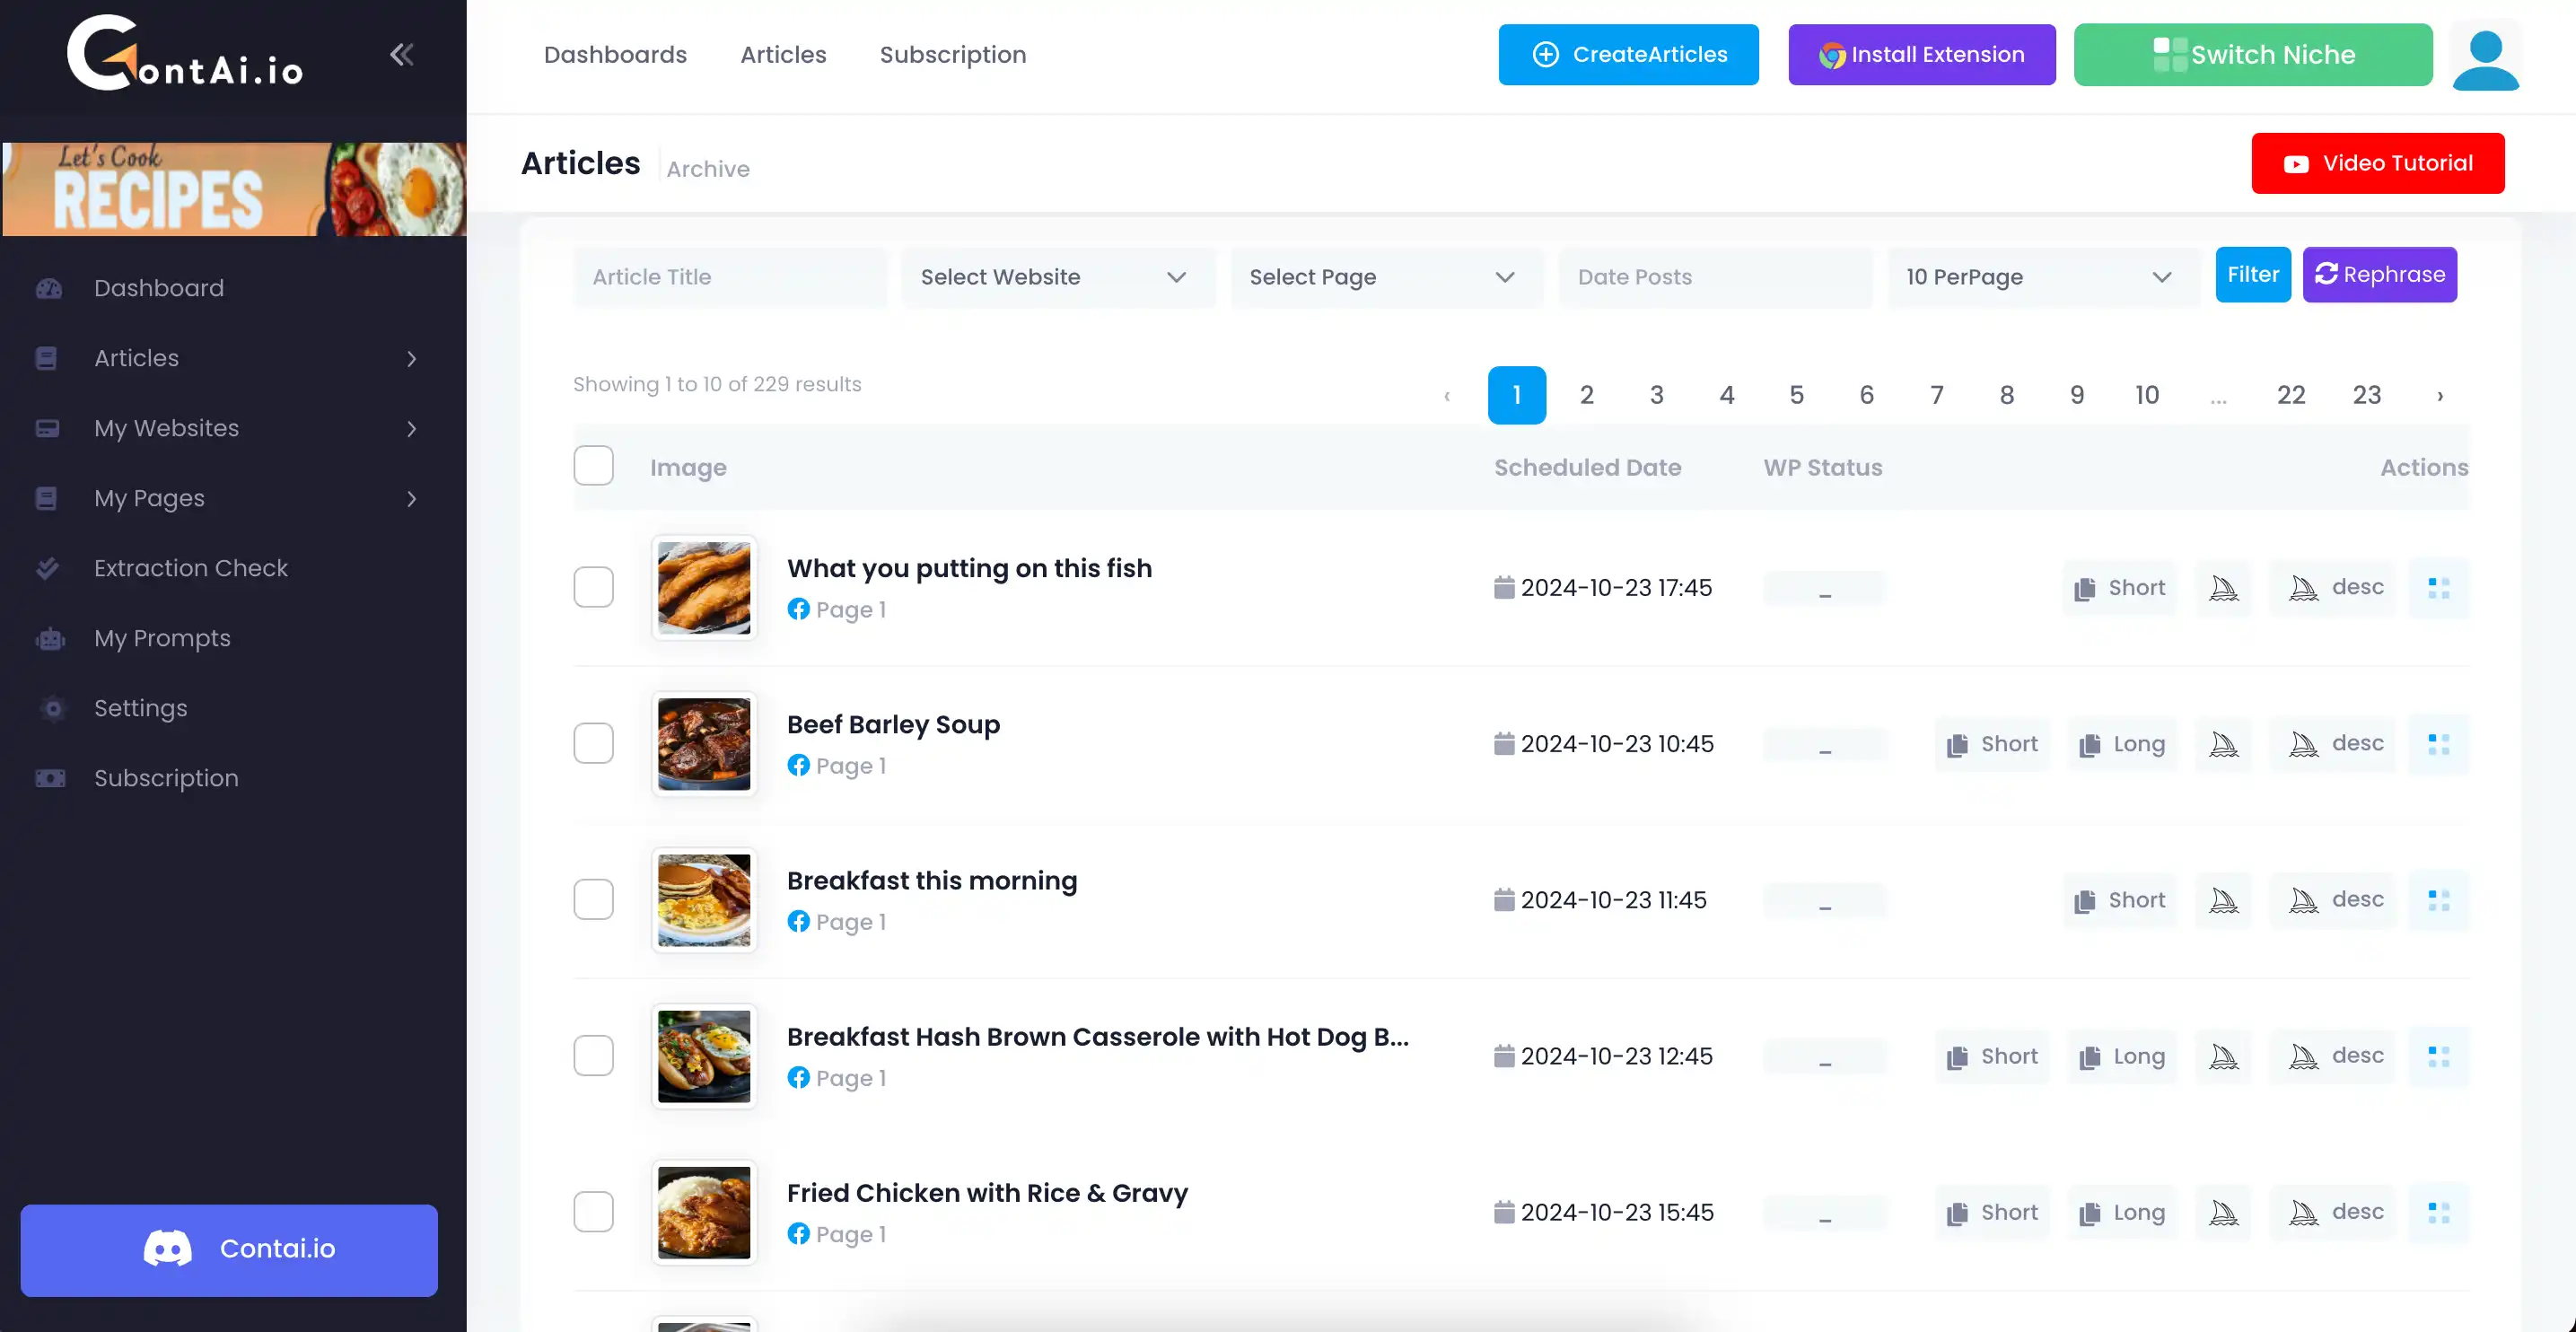Click the CreateArticles button
The height and width of the screenshot is (1332, 2576).
pyautogui.click(x=1628, y=55)
